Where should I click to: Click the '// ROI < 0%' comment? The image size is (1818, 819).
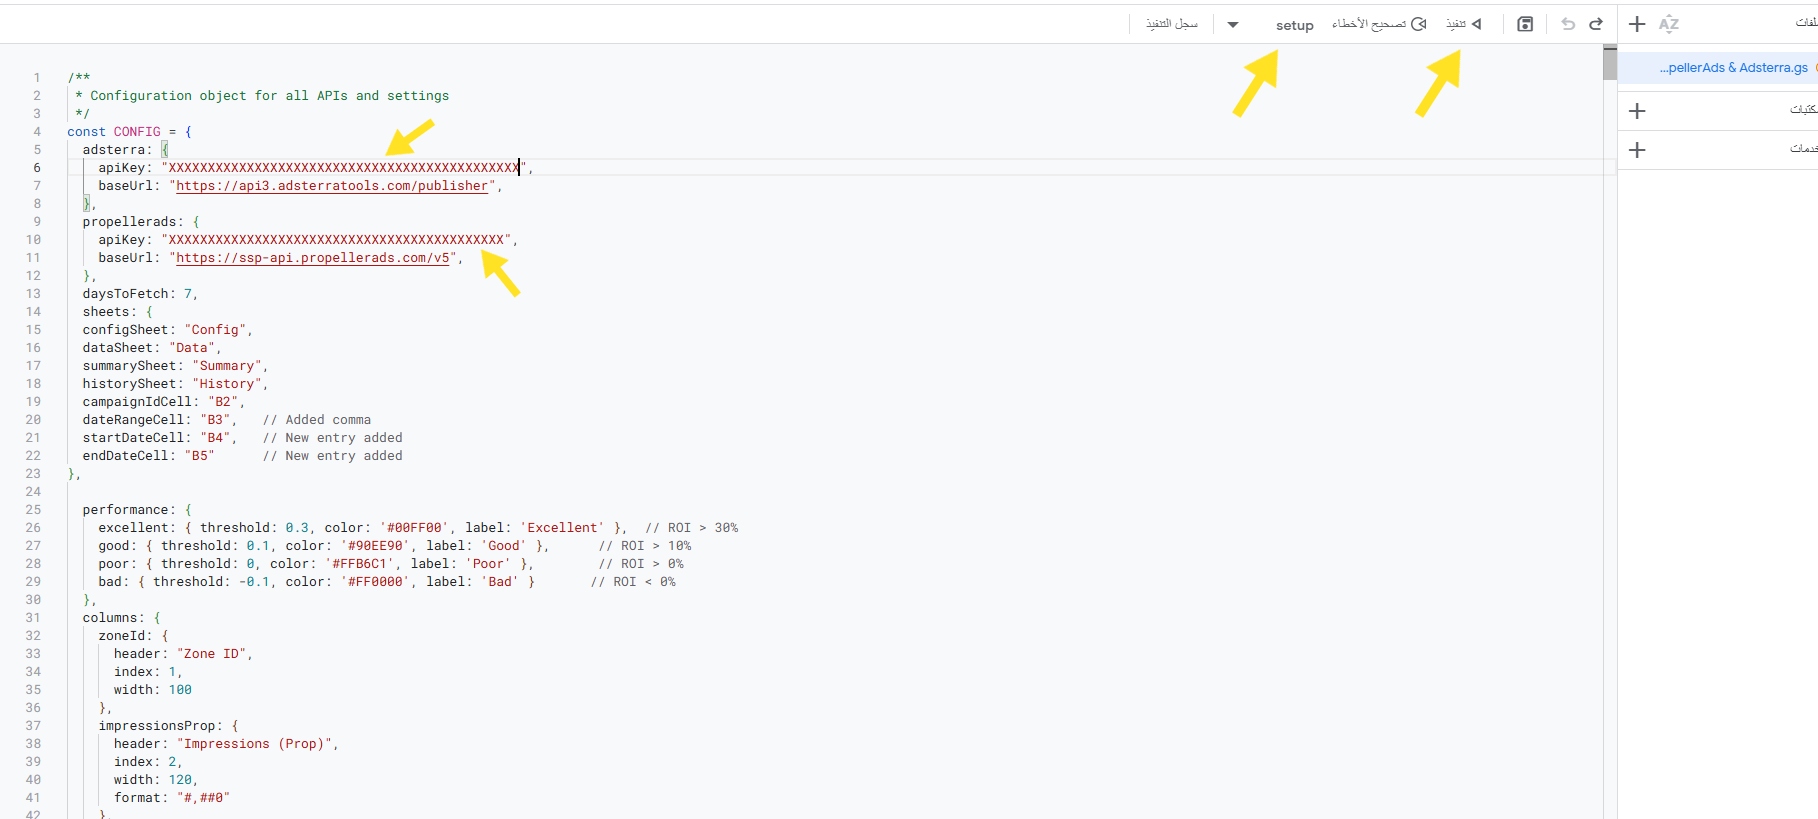633,582
